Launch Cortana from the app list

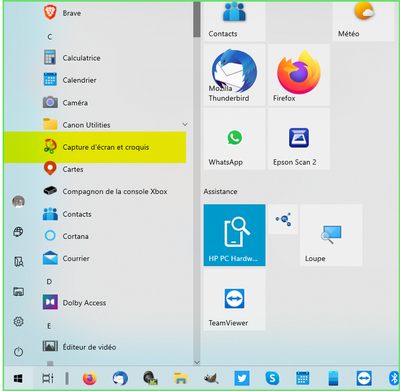tap(66, 236)
